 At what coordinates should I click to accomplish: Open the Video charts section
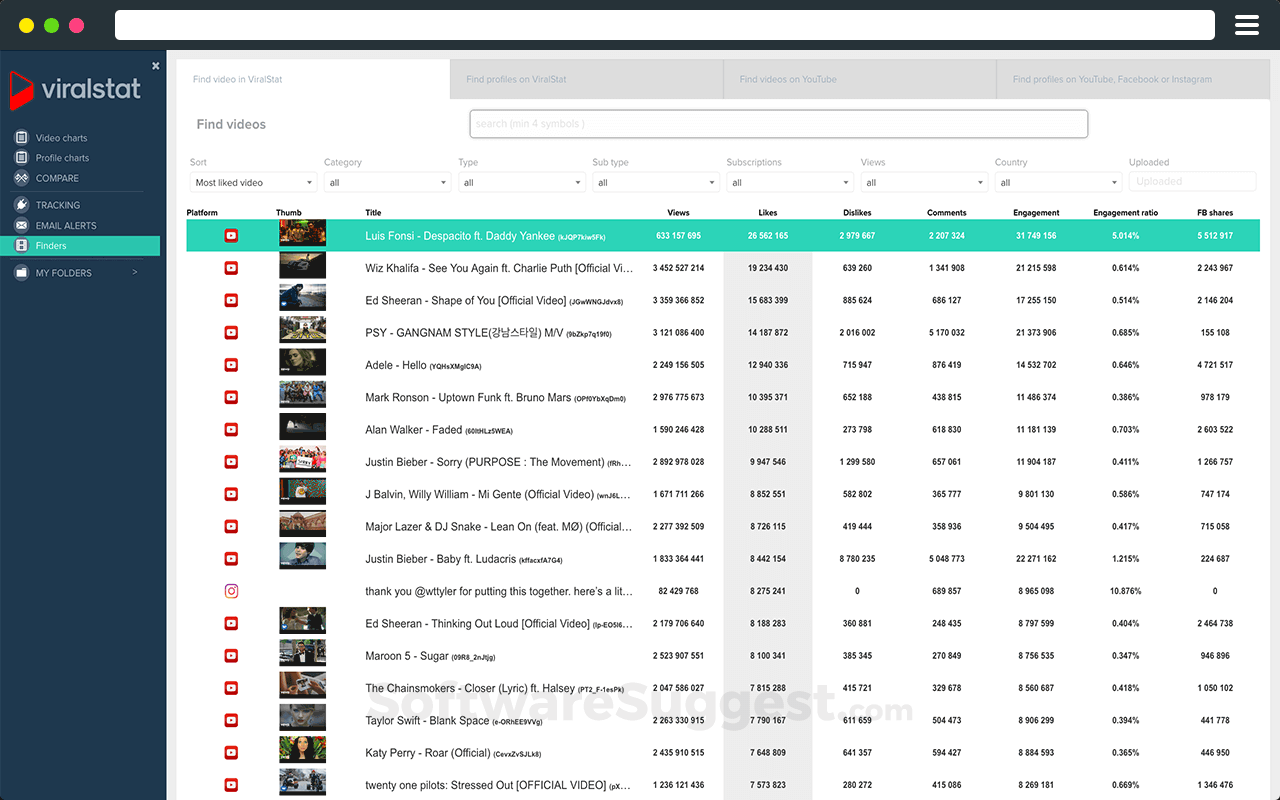(60, 137)
